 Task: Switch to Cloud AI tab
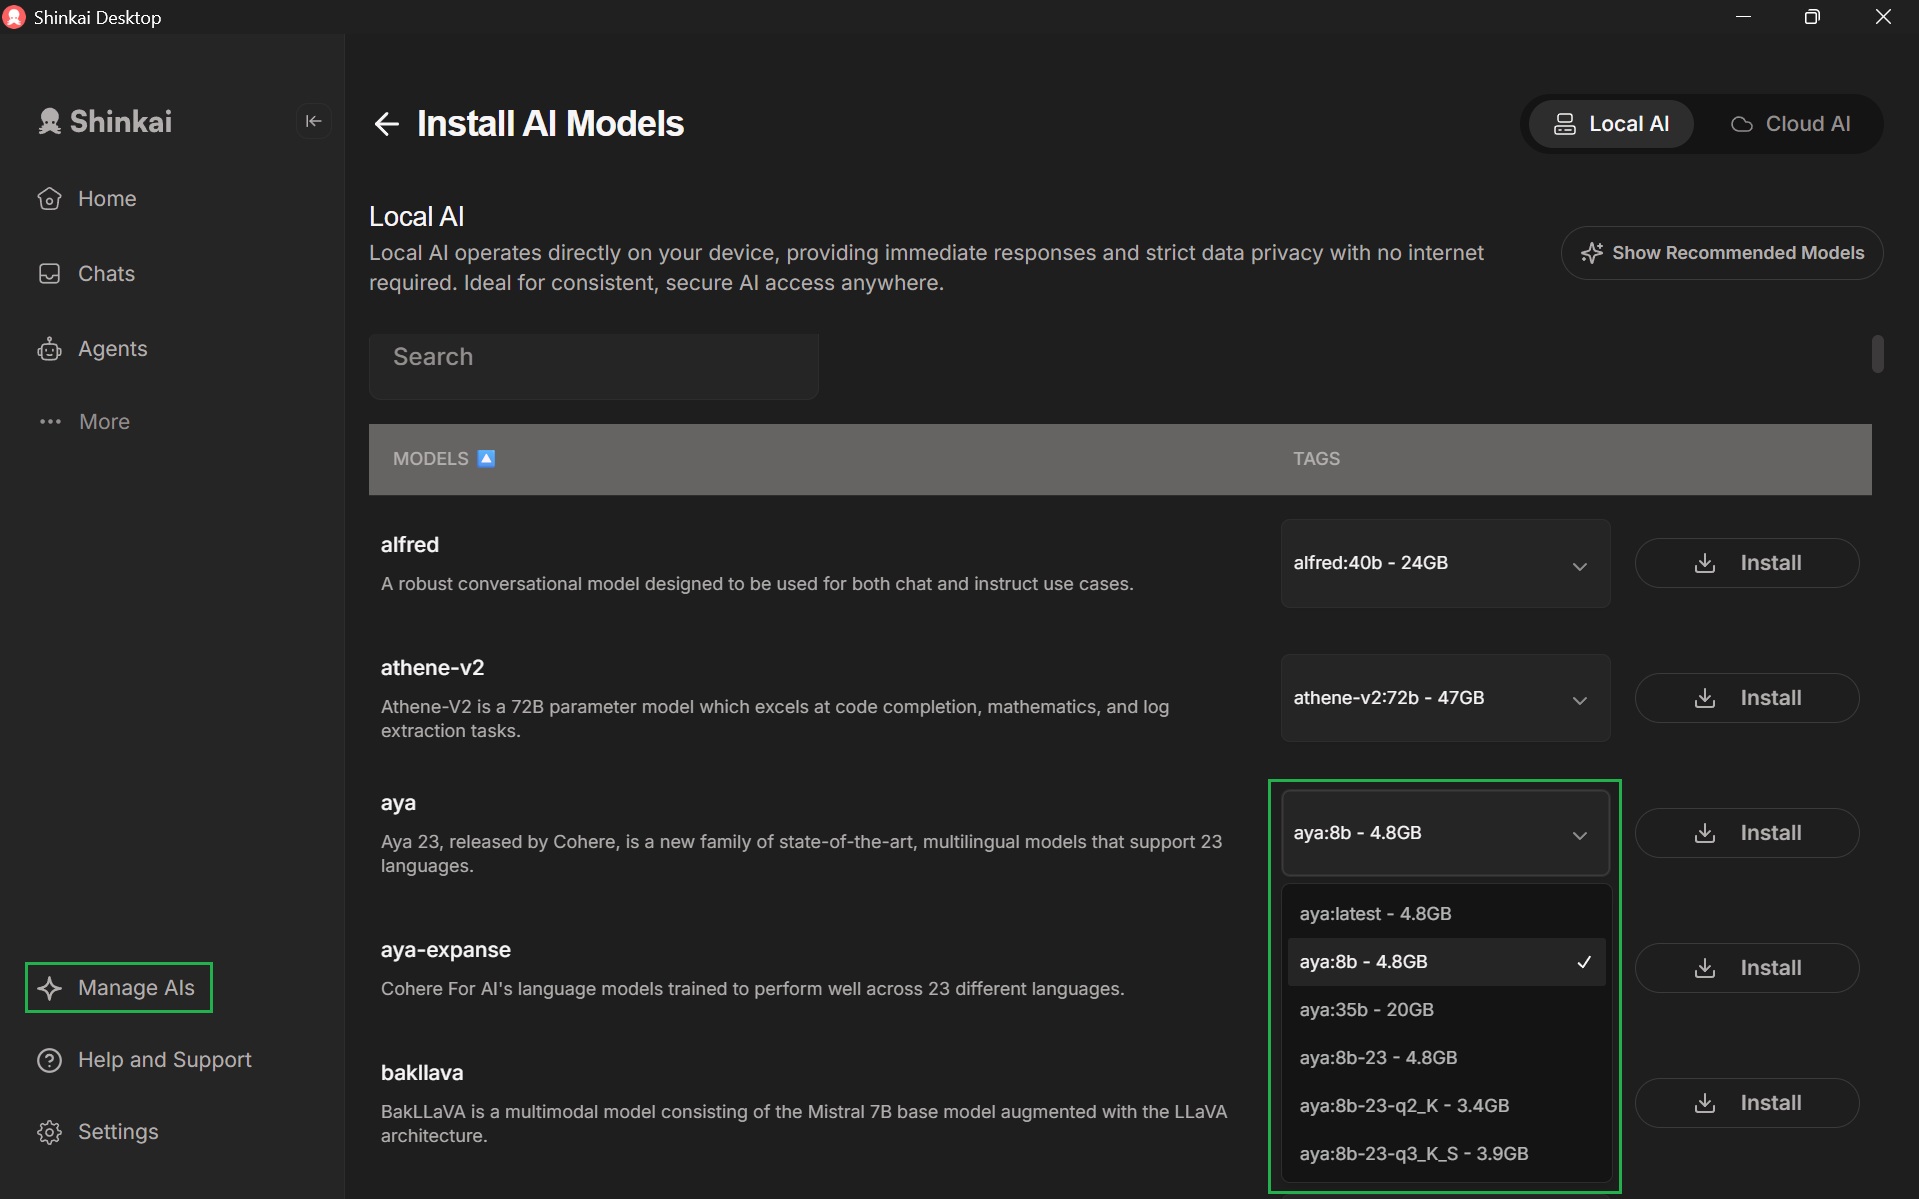pyautogui.click(x=1790, y=124)
